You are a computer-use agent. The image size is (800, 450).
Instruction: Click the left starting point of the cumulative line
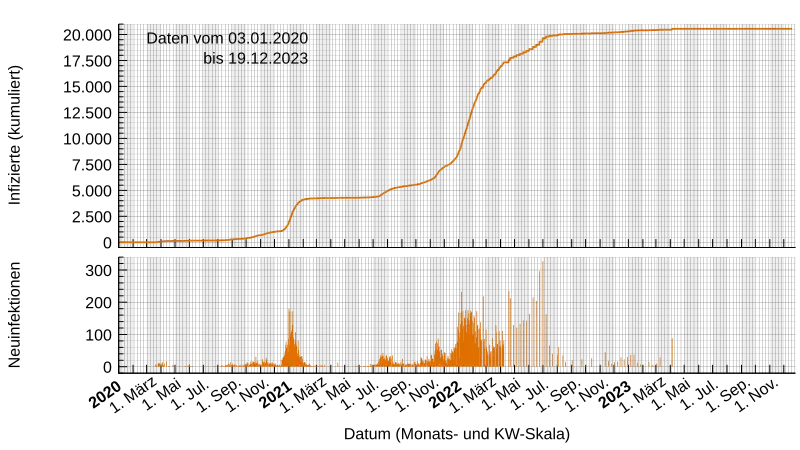point(122,242)
